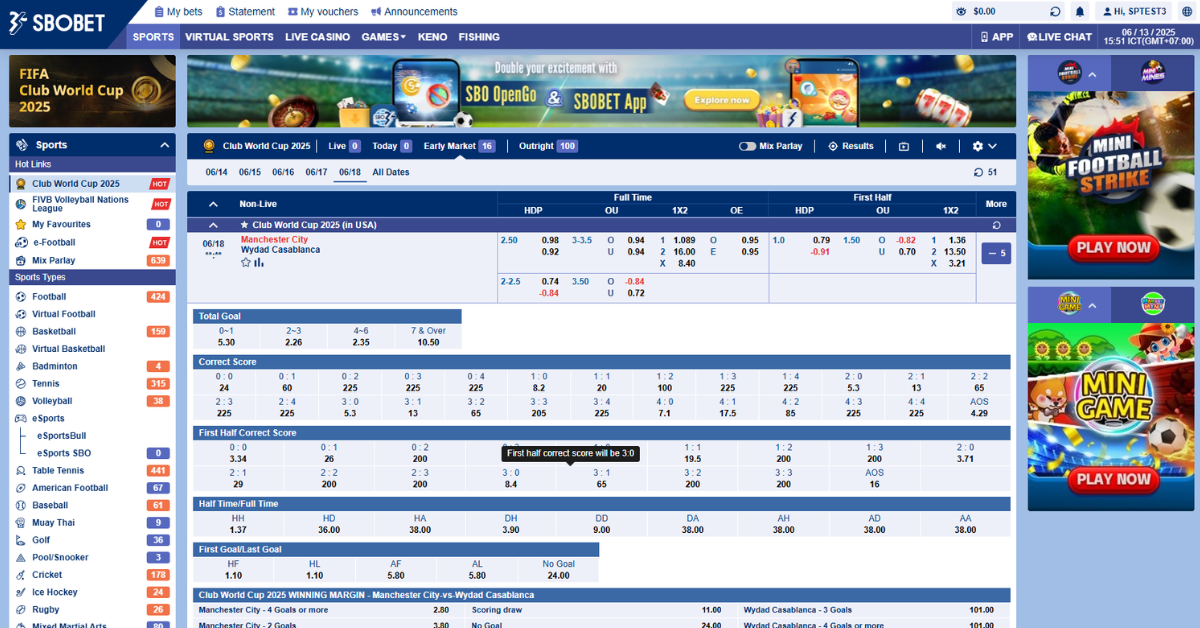The height and width of the screenshot is (628, 1200).
Task: Collapse more markets with minus 5 button
Action: (997, 254)
